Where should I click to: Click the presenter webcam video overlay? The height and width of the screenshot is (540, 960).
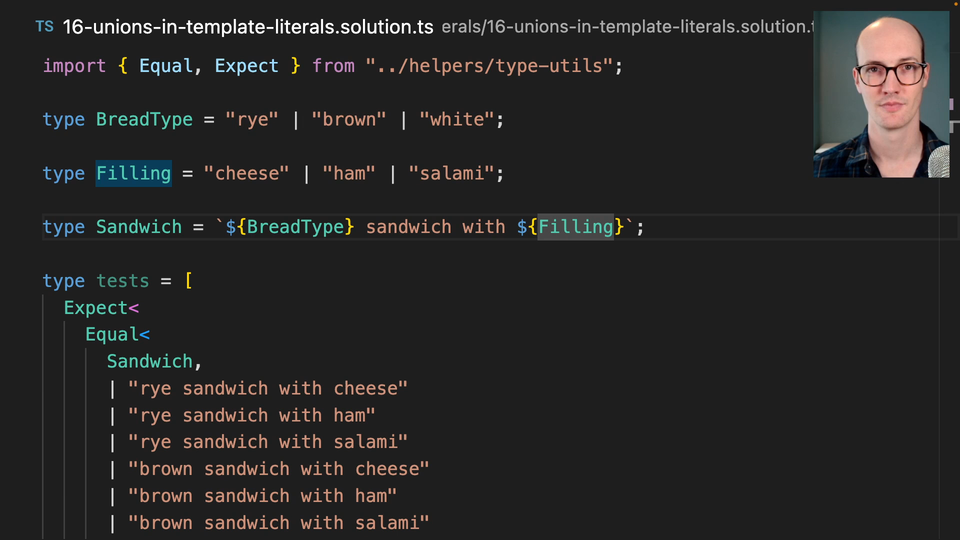tap(881, 94)
